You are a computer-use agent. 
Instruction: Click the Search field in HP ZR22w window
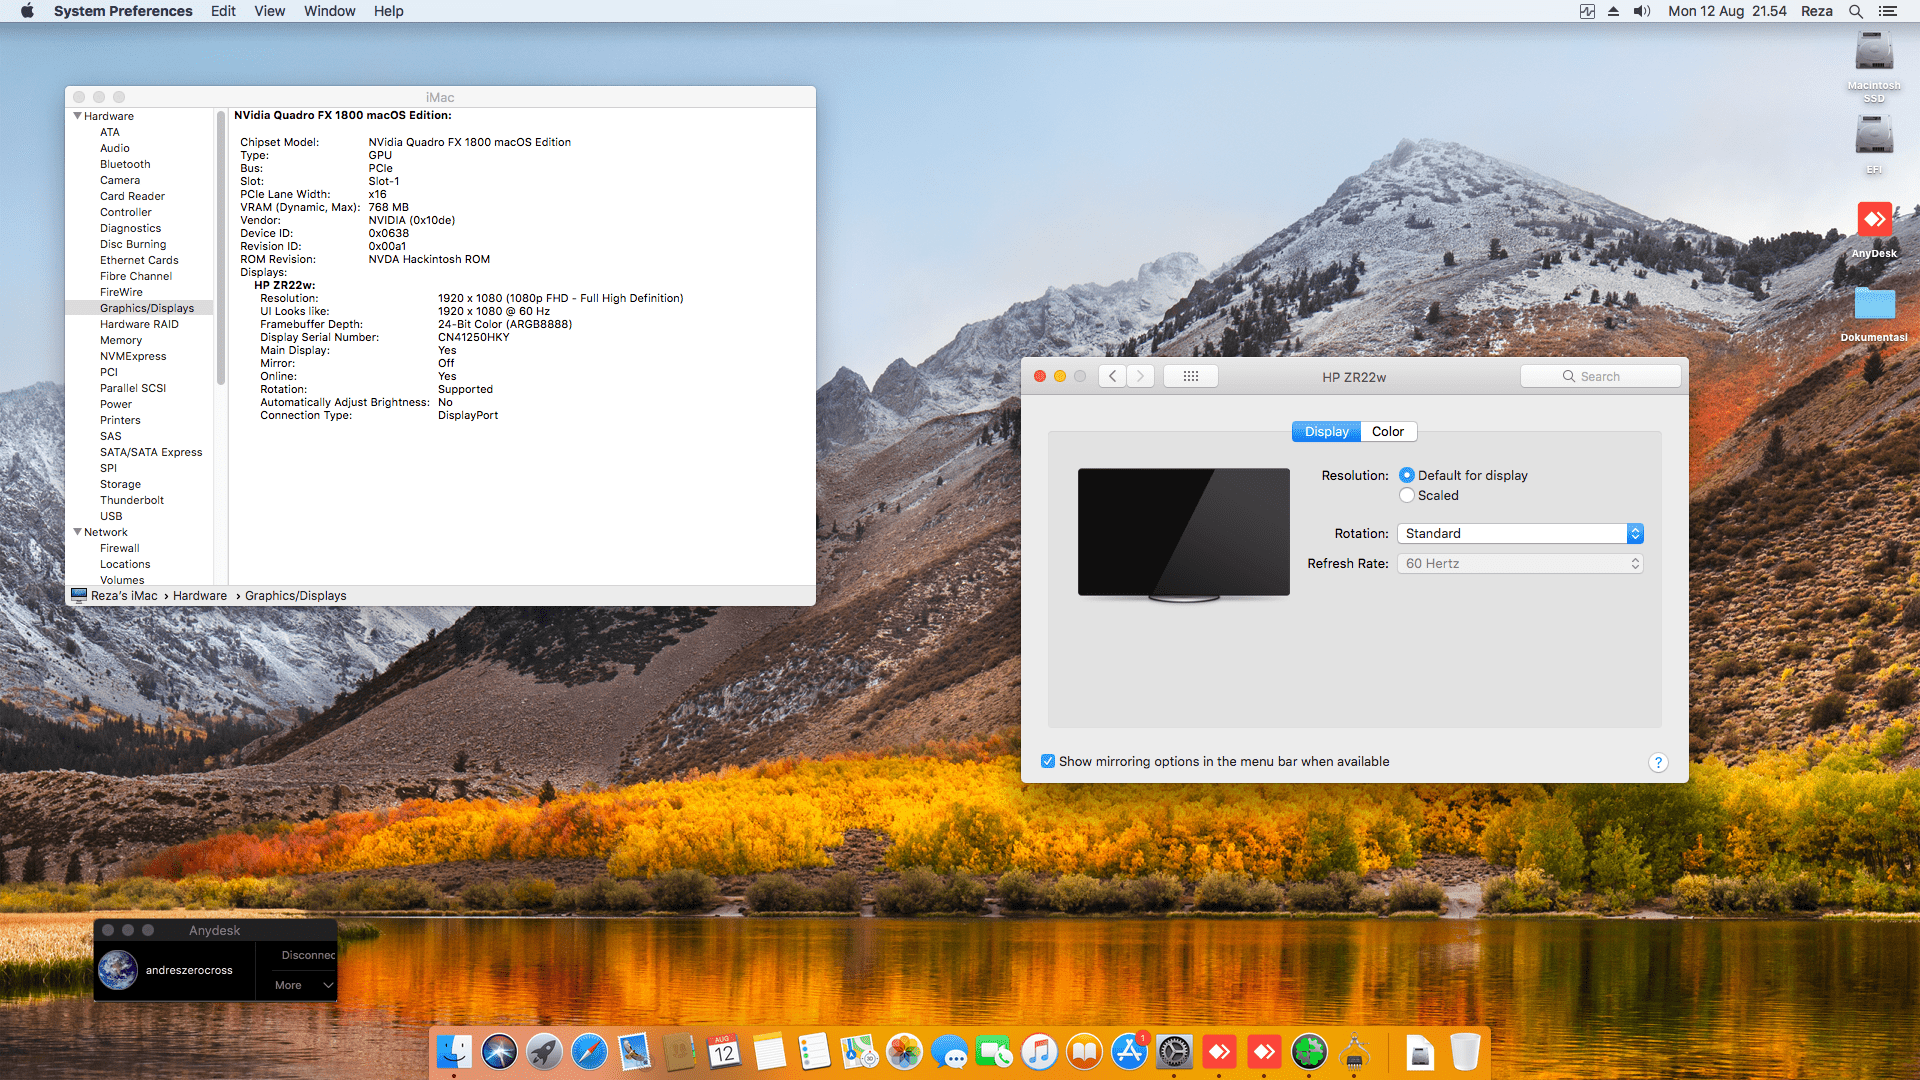(1600, 376)
